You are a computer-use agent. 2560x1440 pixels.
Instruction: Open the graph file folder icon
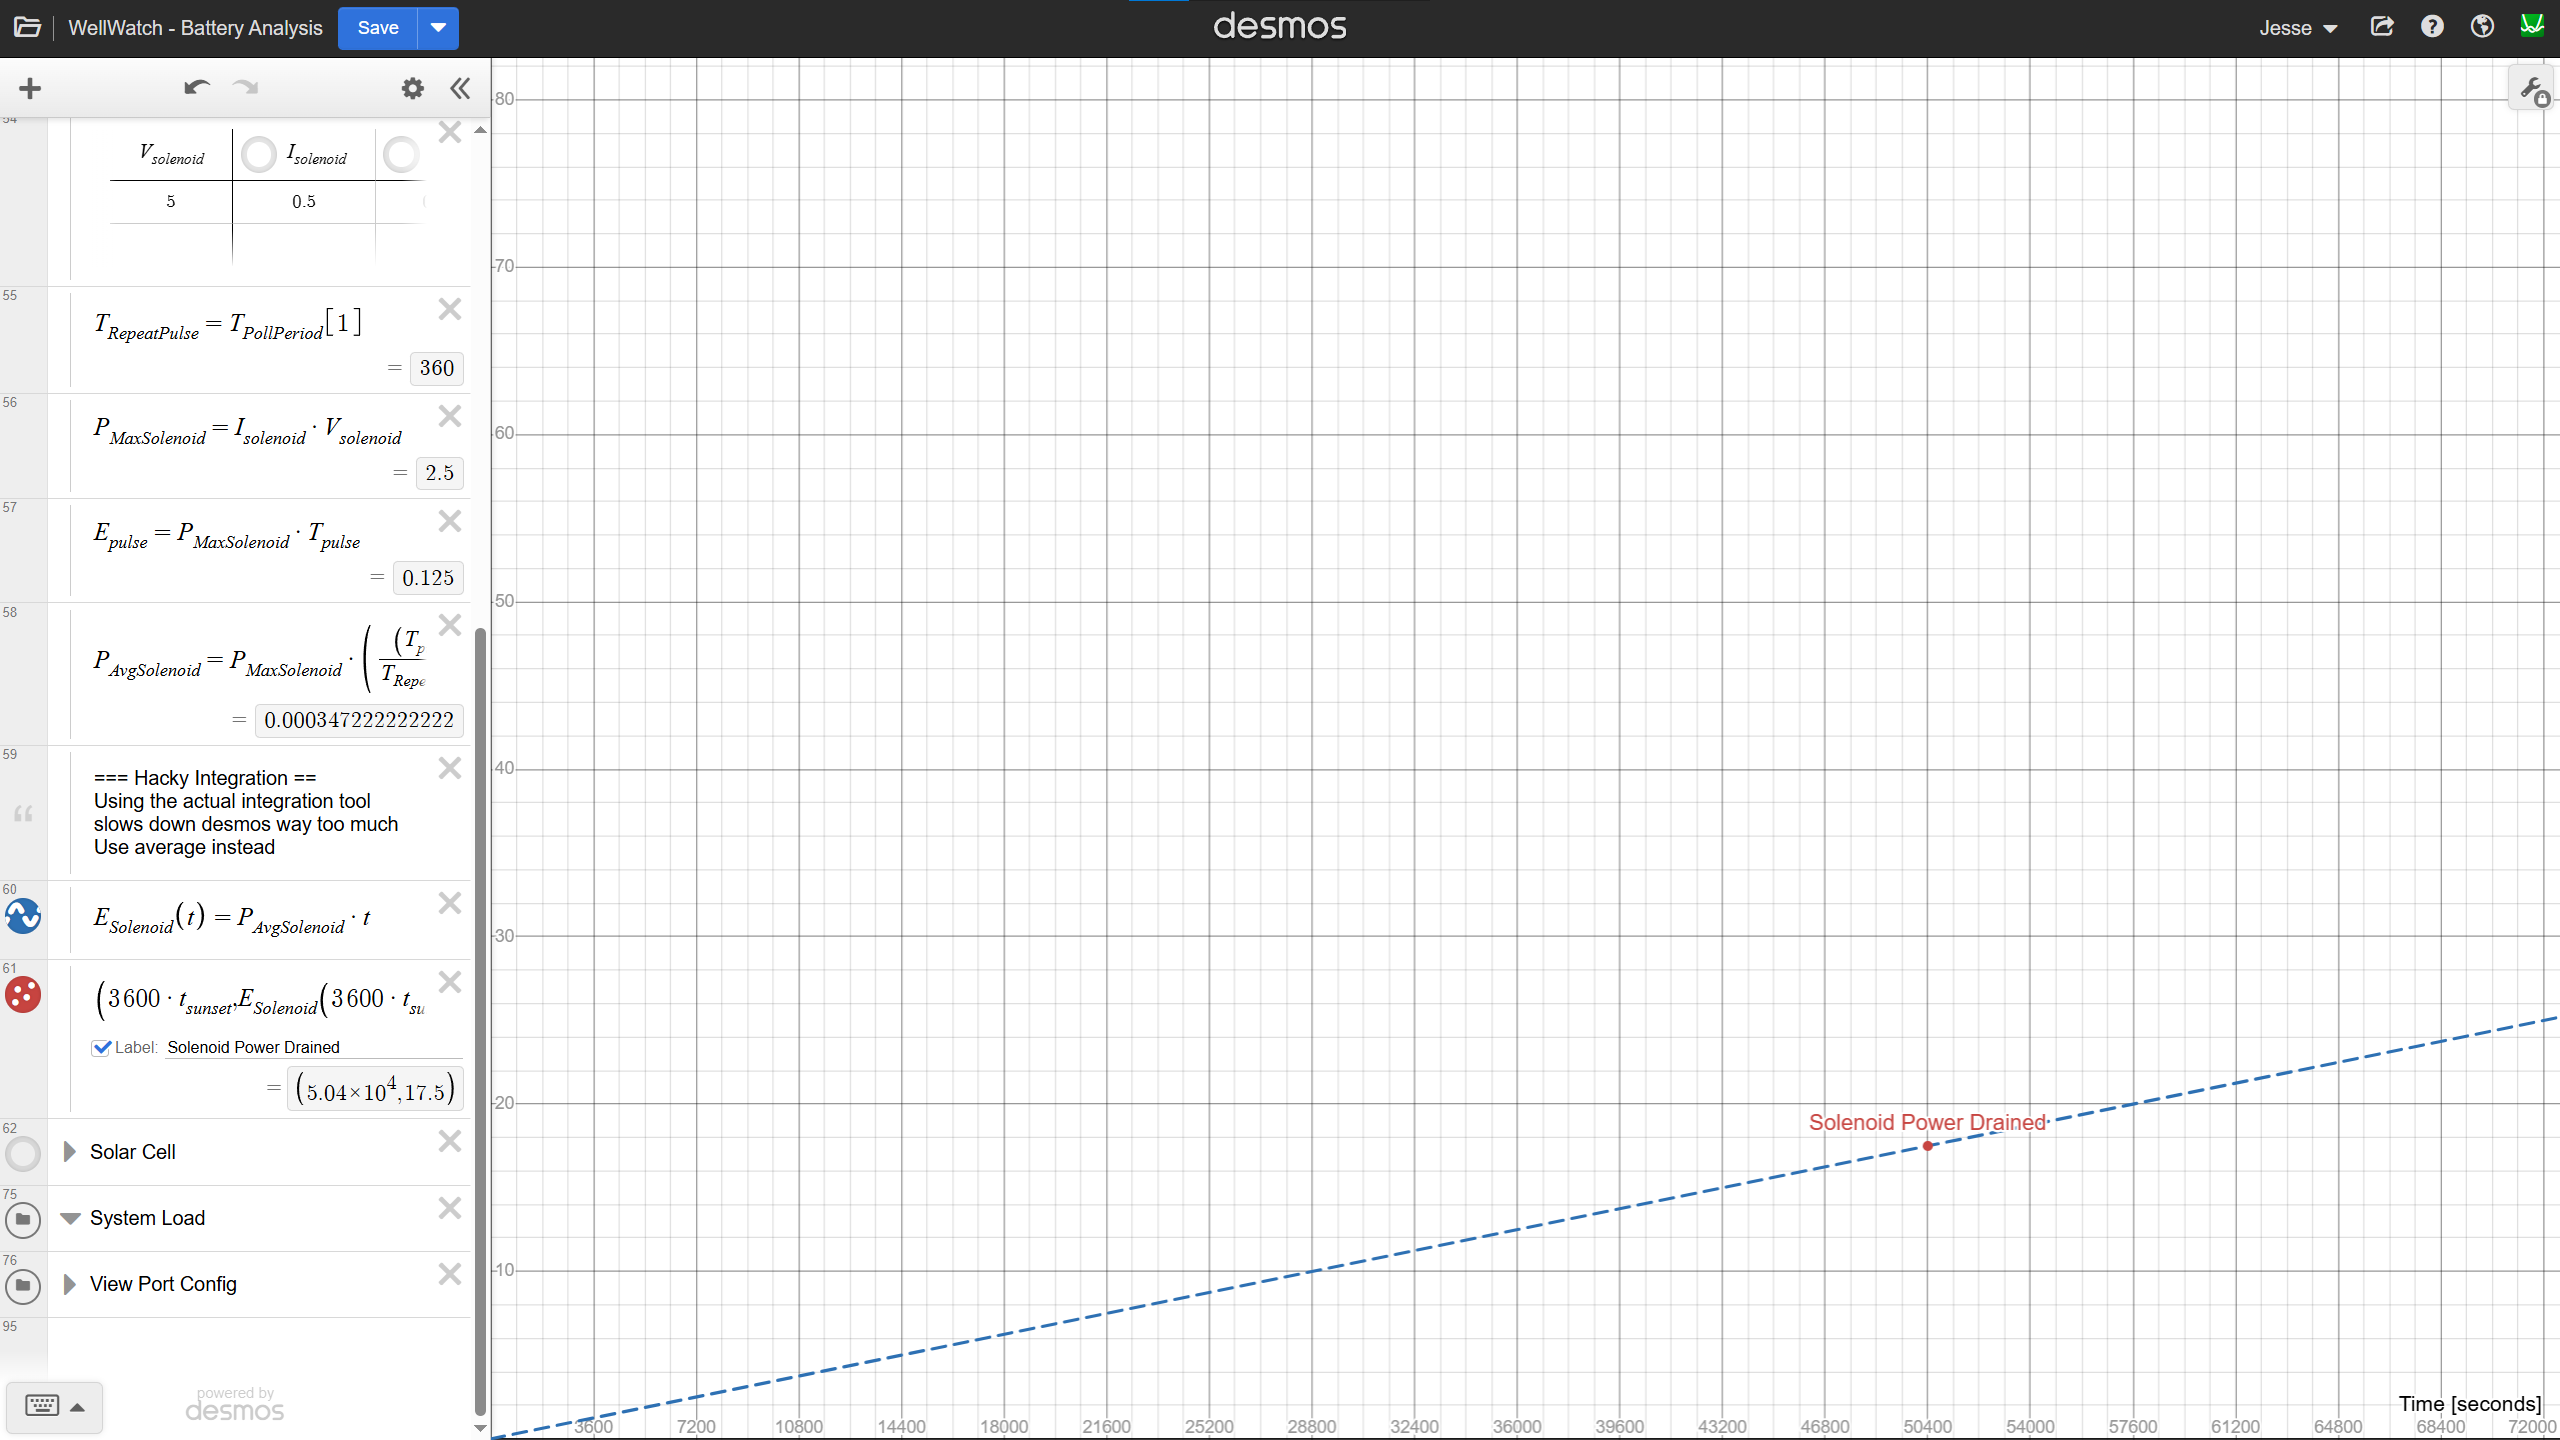tap(27, 27)
